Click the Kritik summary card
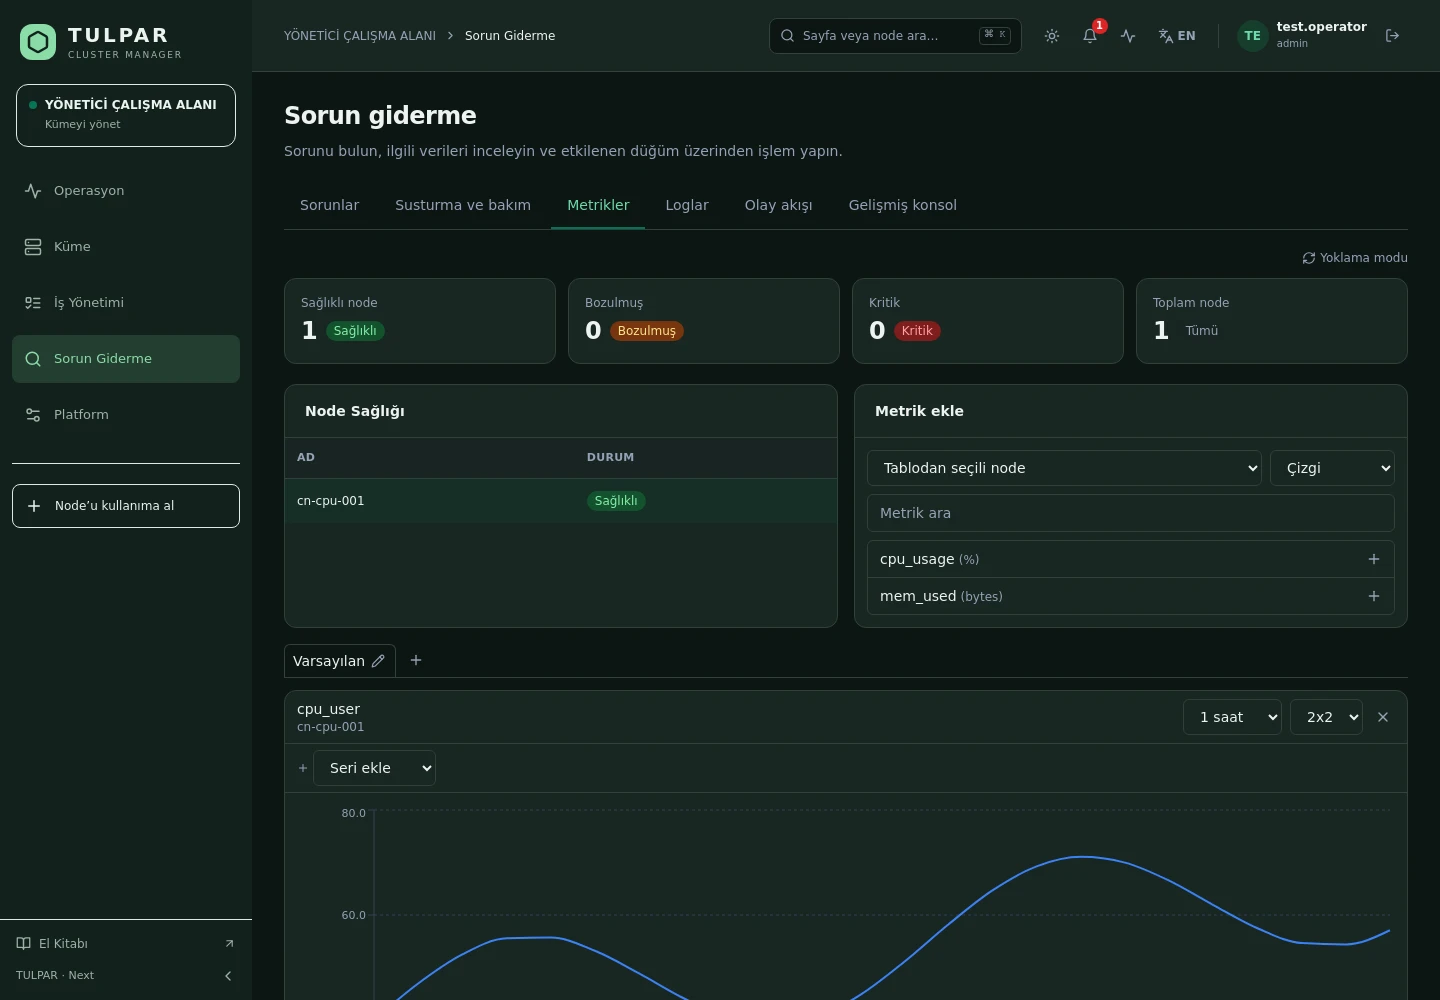 tap(988, 321)
